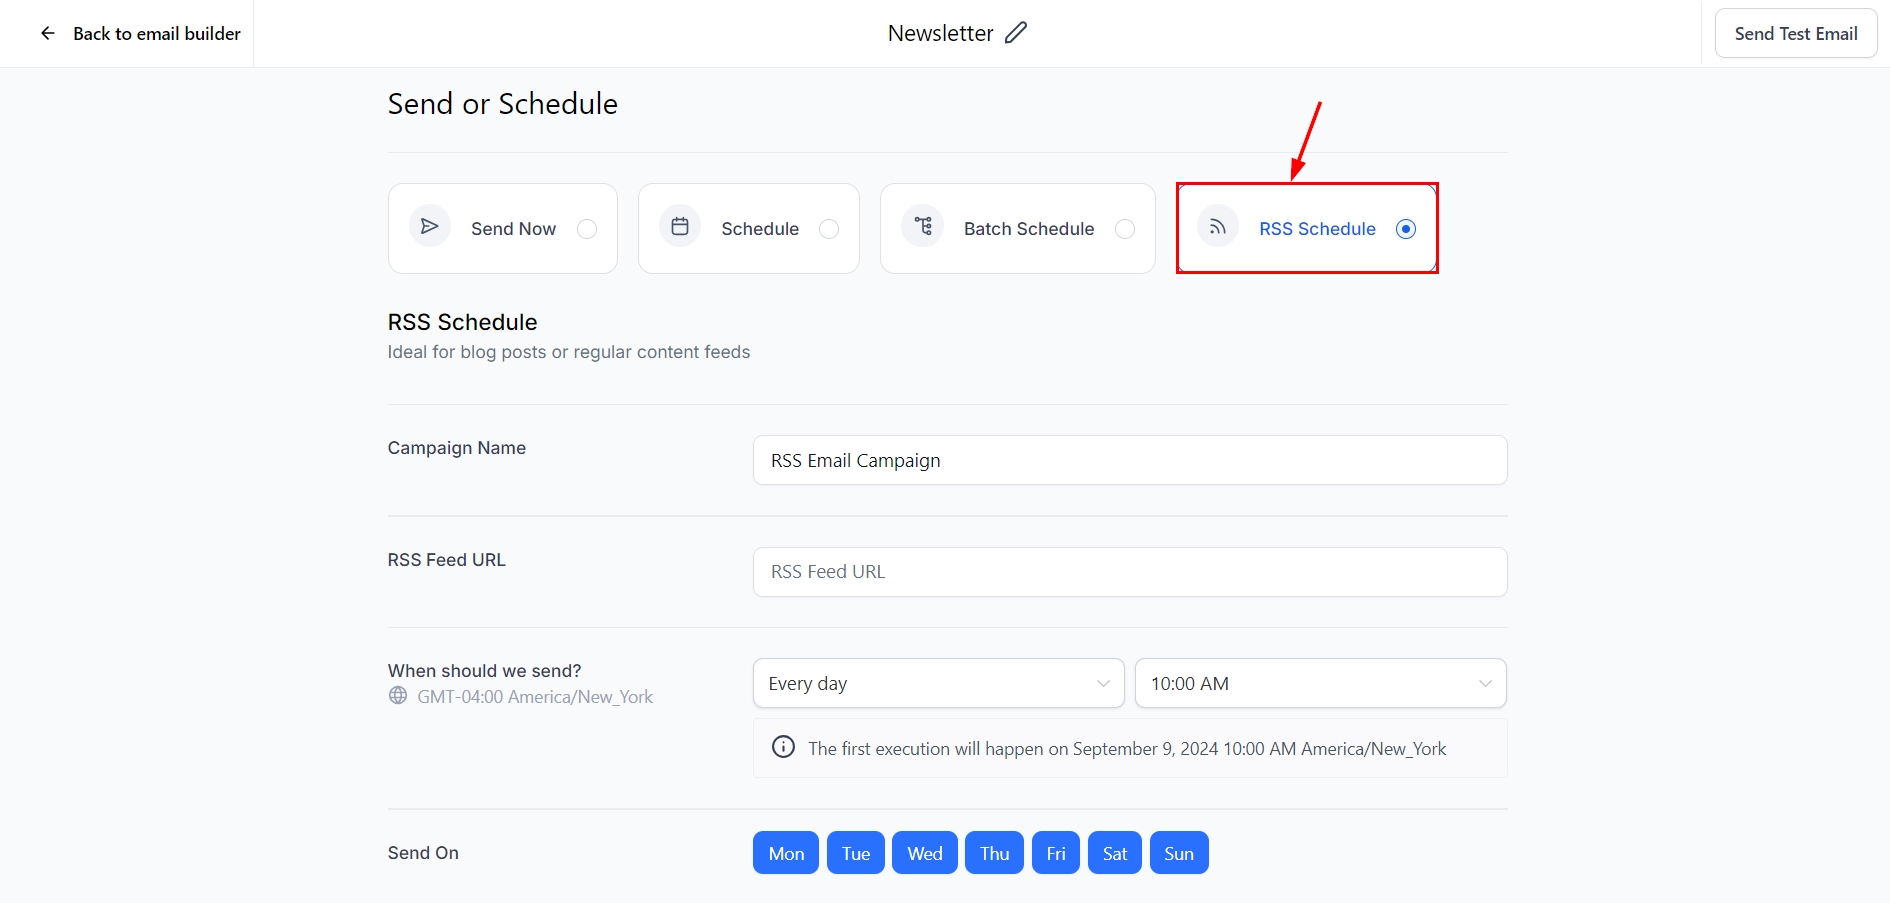
Task: Click the Batch Schedule branch icon
Action: (x=923, y=227)
